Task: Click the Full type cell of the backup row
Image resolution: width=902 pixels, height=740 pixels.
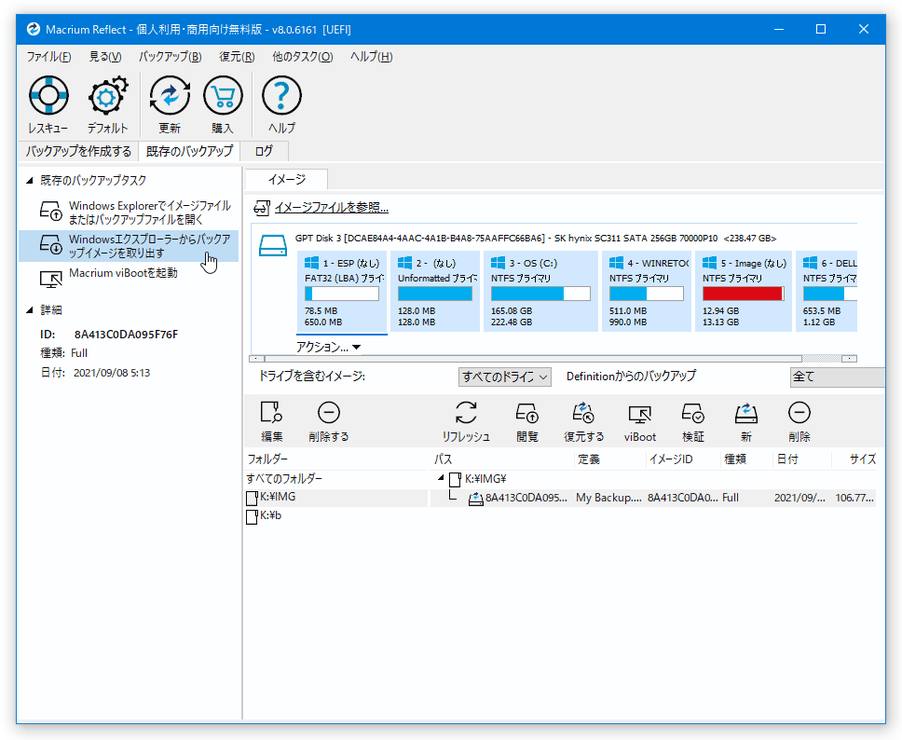Action: point(730,498)
